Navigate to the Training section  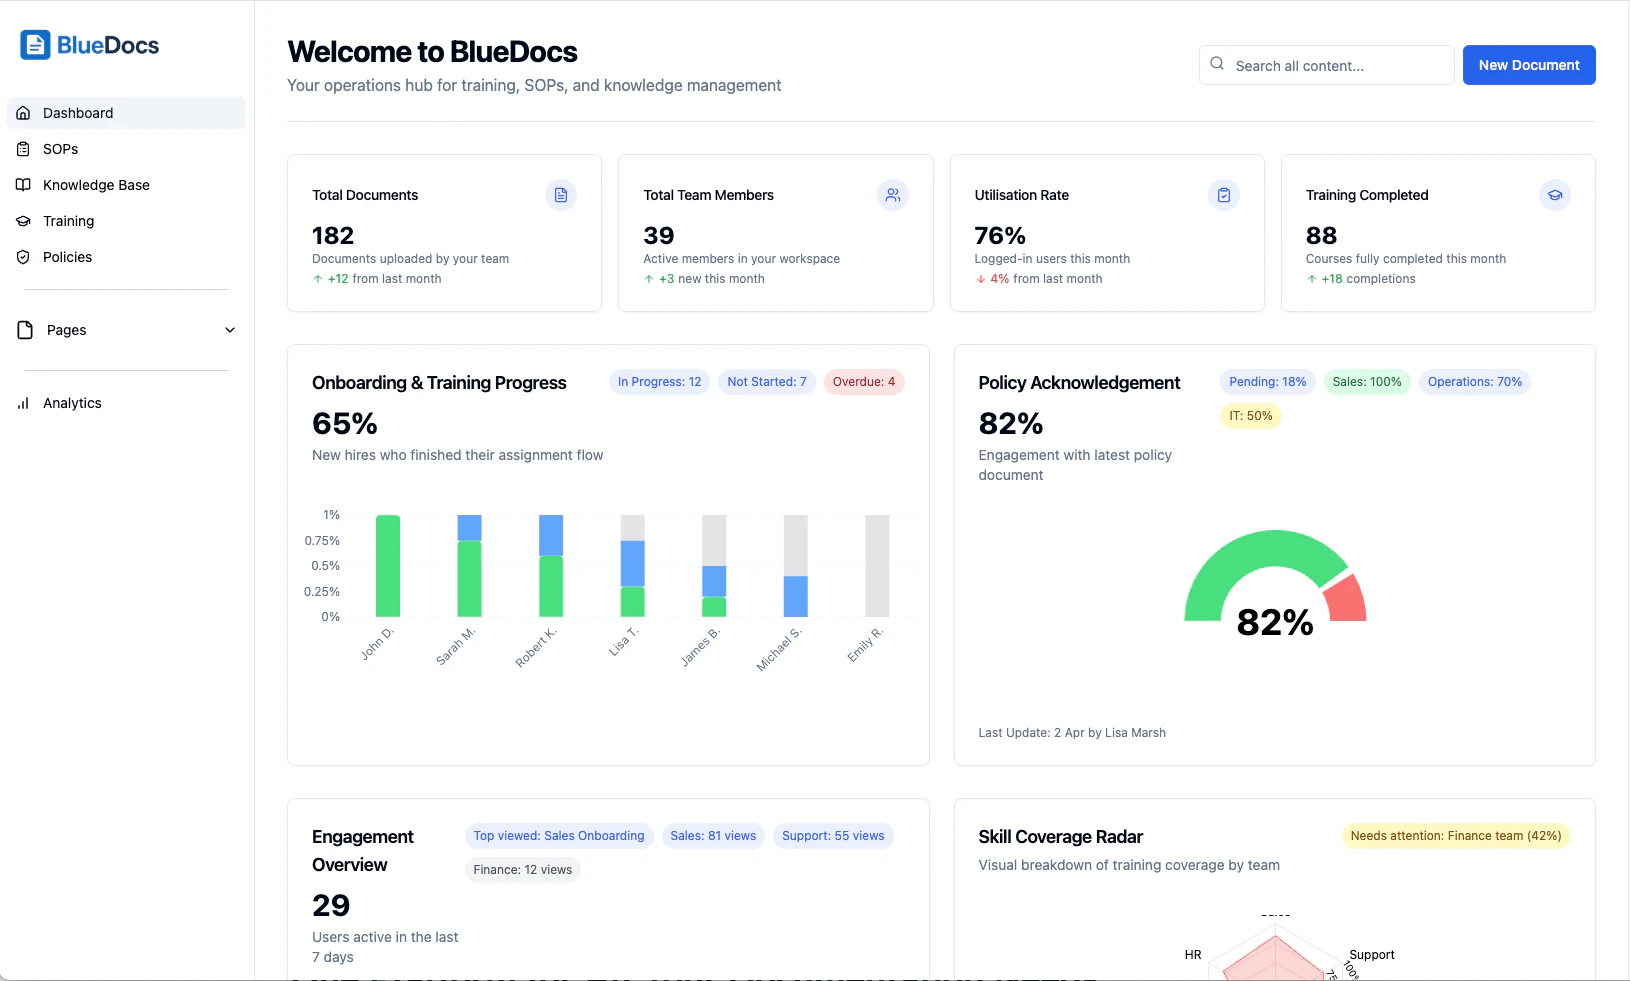point(67,221)
